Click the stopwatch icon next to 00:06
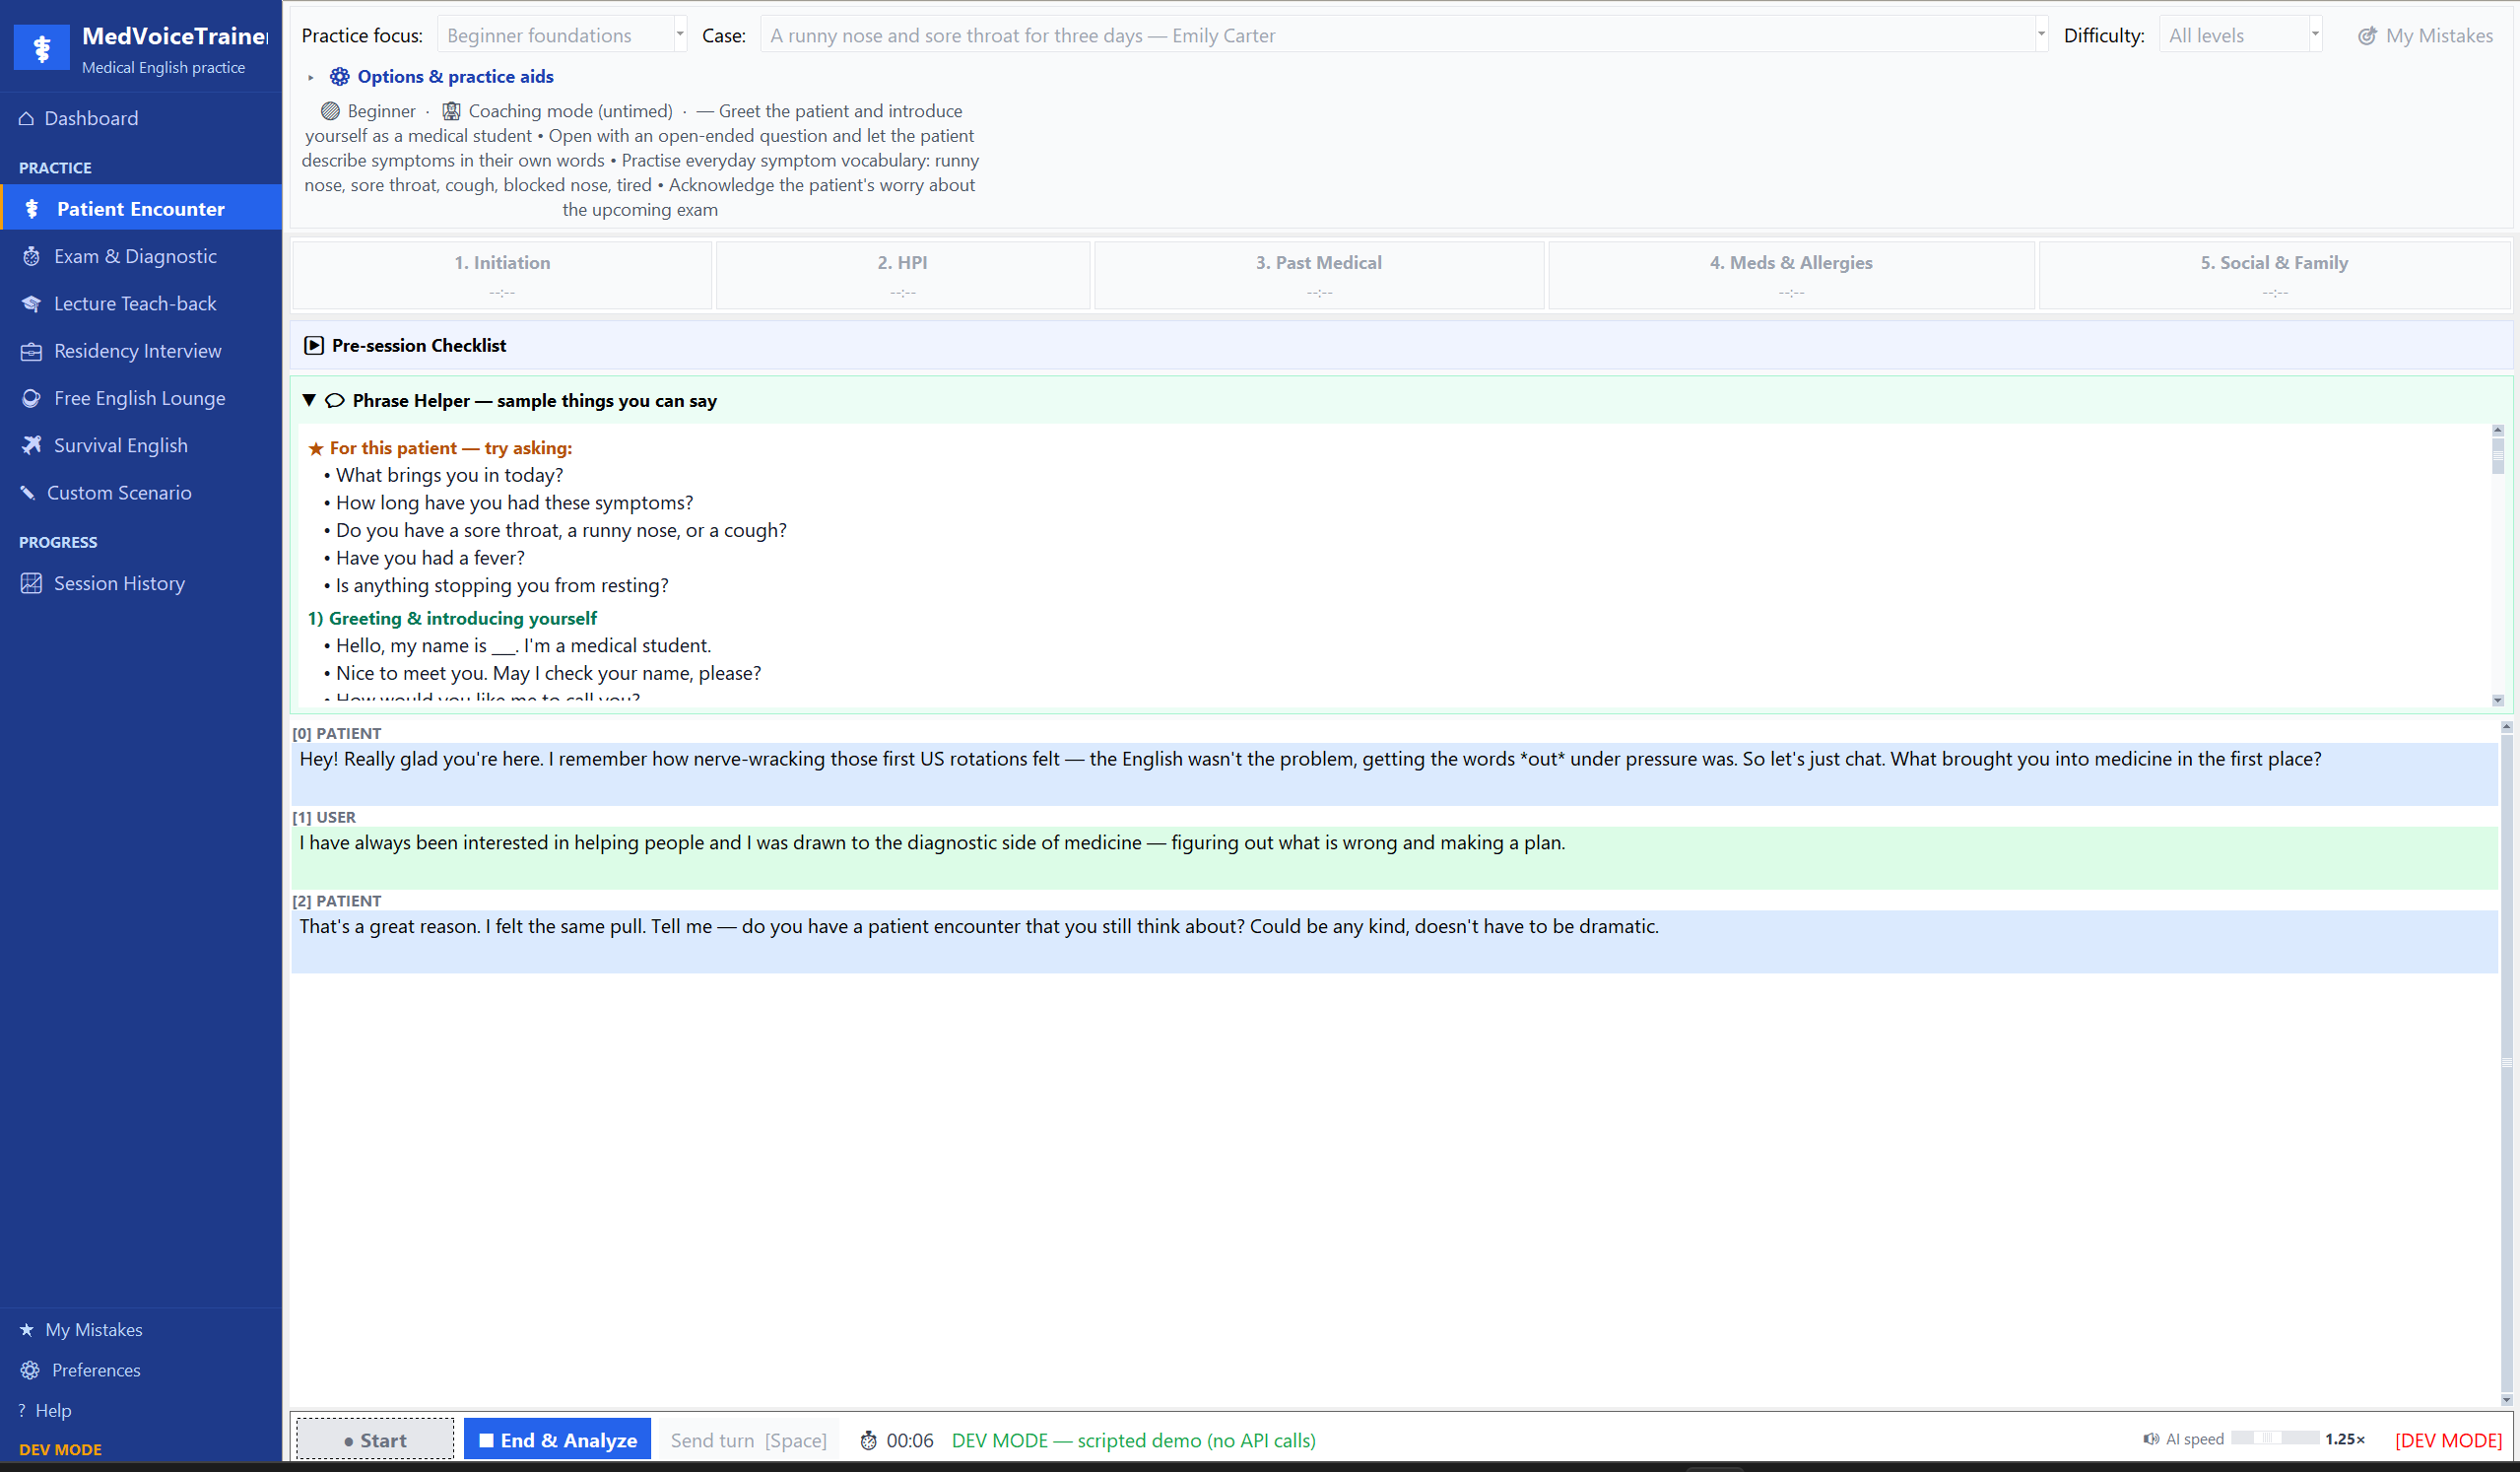The image size is (2520, 1472). (x=868, y=1440)
